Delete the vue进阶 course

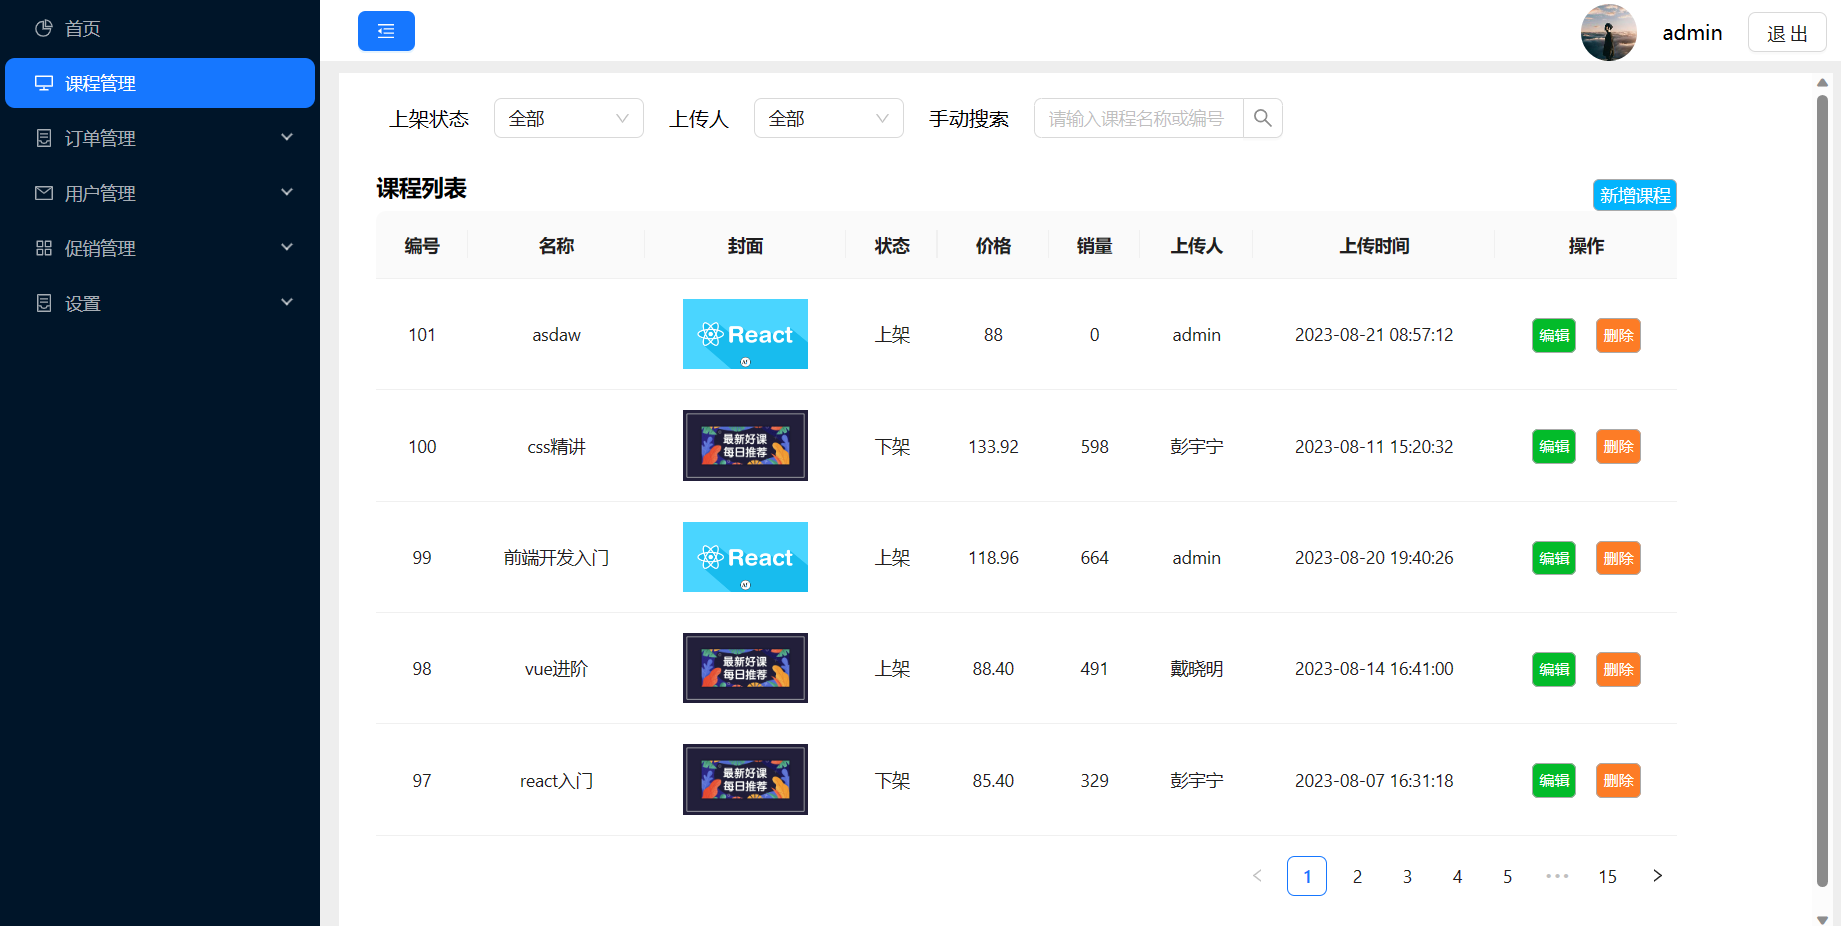tap(1618, 669)
